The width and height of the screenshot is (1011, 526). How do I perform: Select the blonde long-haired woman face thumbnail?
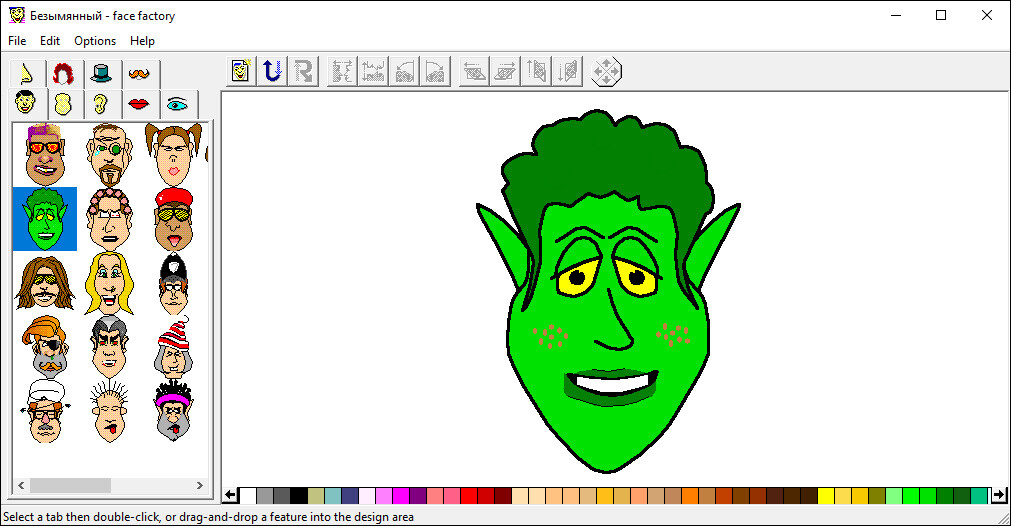[108, 283]
